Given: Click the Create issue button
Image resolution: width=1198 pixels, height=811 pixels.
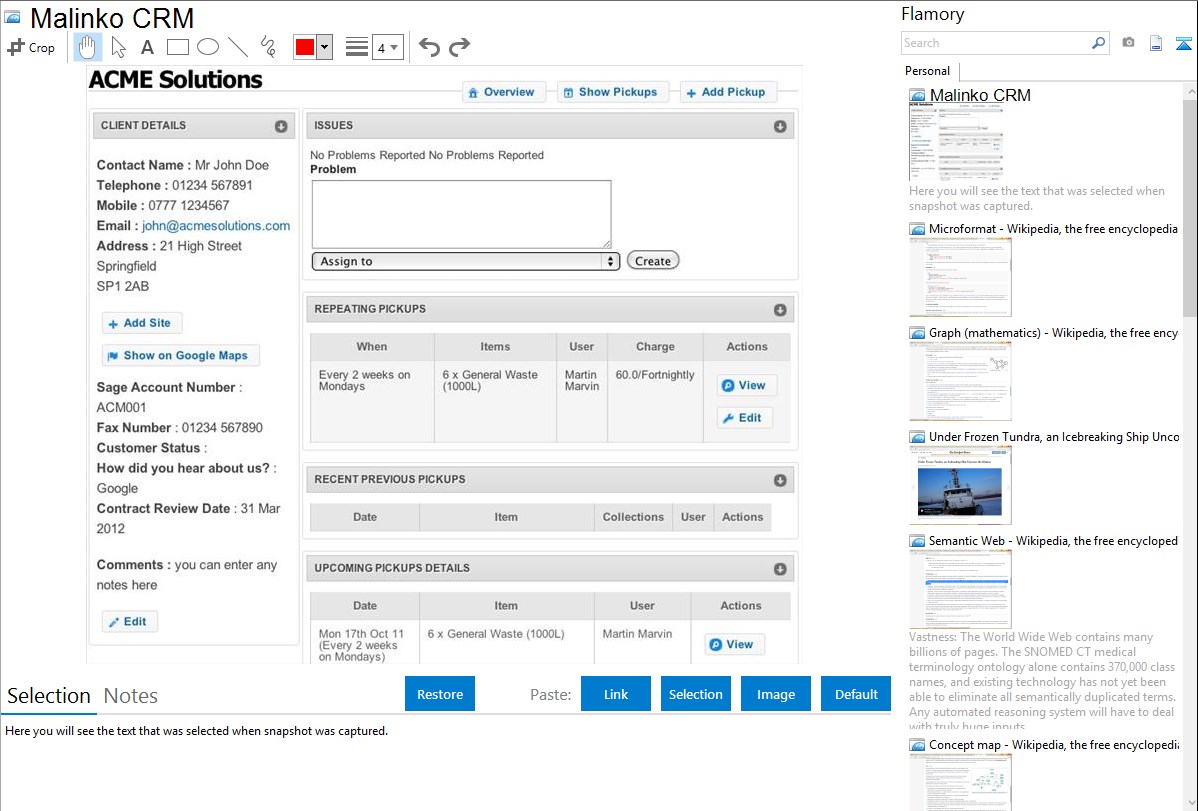Looking at the screenshot, I should 652,261.
